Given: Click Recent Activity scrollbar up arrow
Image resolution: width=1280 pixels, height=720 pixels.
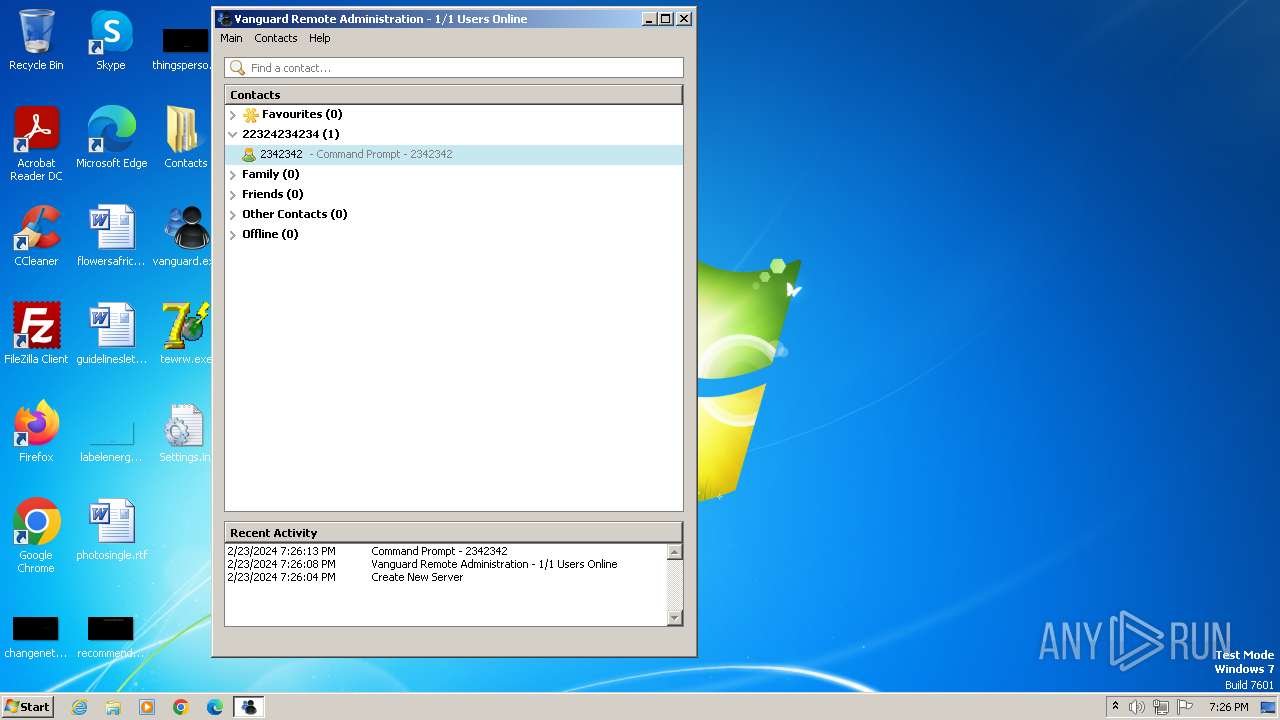Looking at the screenshot, I should coord(674,552).
